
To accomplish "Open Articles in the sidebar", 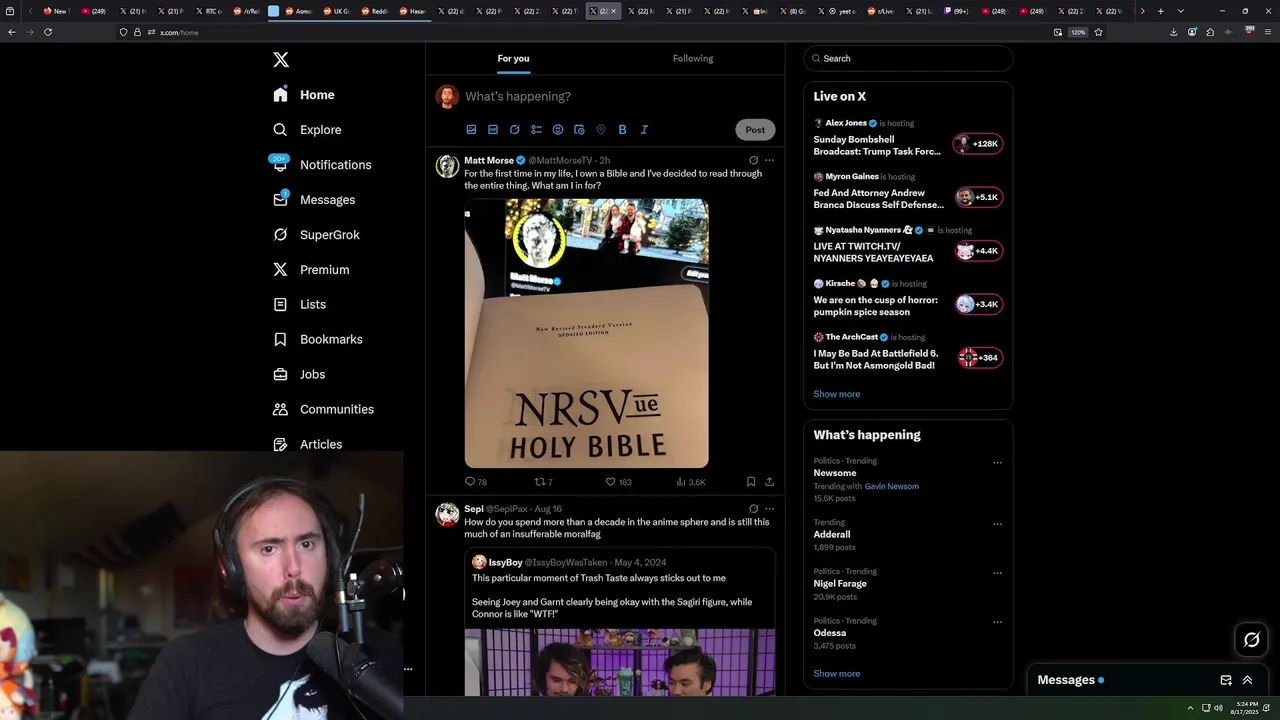I will [x=307, y=445].
